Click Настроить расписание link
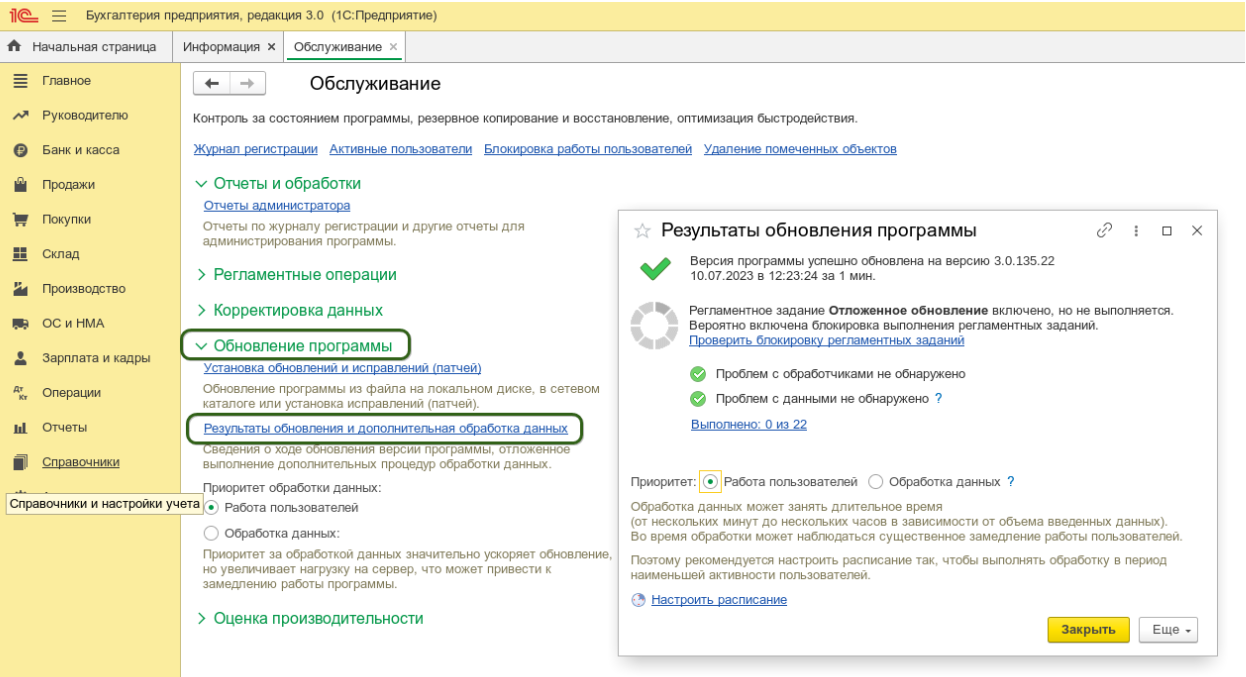Screen dimensions: 1246x677 click(x=719, y=600)
